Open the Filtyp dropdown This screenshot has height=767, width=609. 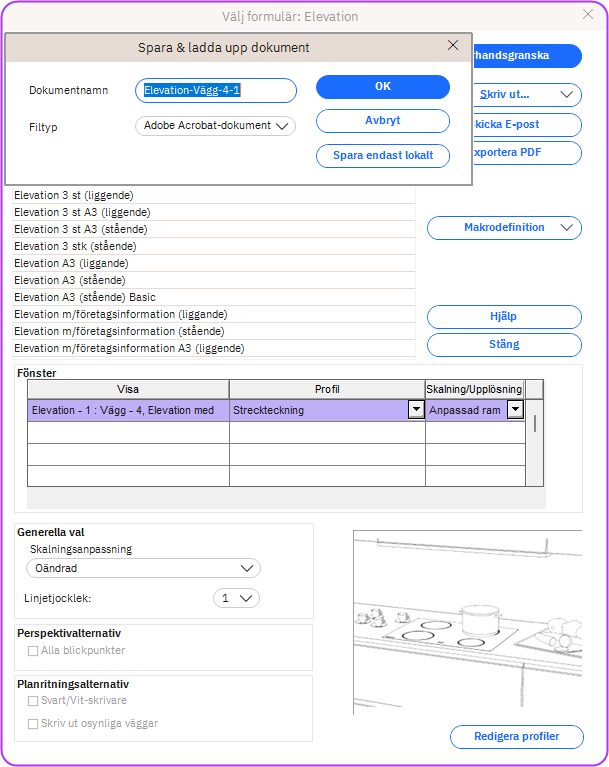(215, 126)
